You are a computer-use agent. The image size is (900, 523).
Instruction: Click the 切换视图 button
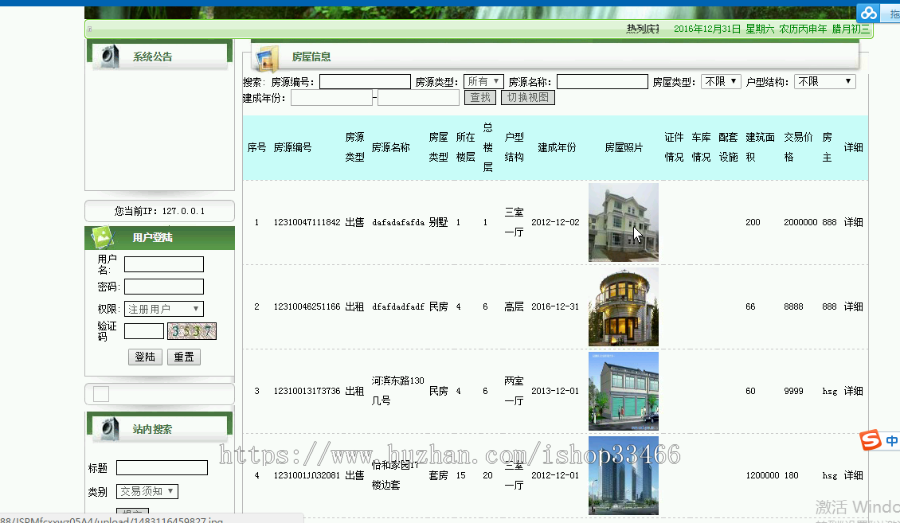click(x=527, y=98)
